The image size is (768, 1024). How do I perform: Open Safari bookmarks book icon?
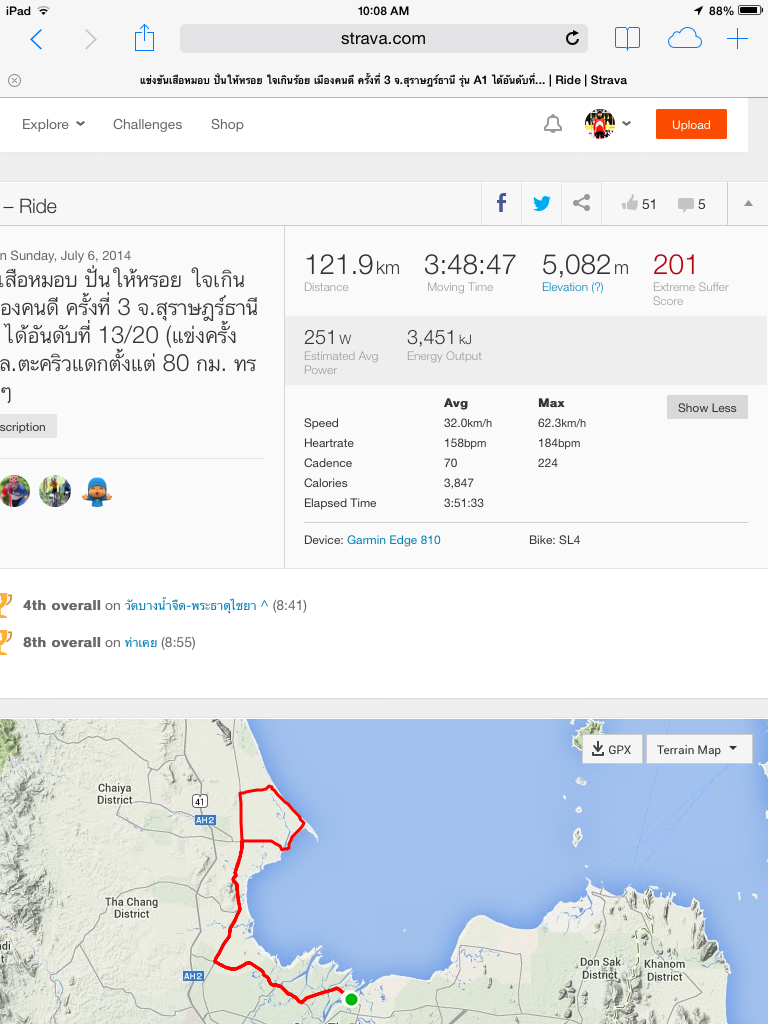(628, 39)
